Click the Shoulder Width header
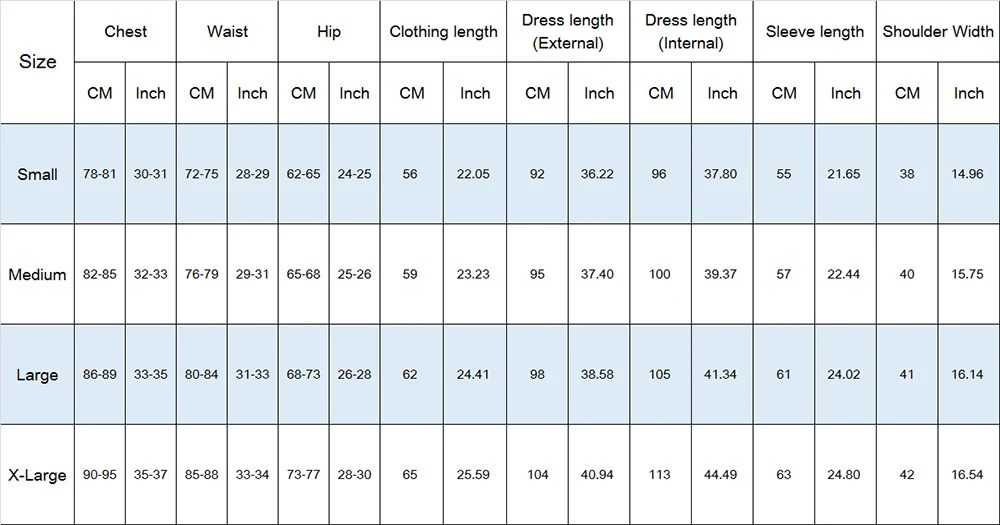Image resolution: width=1000 pixels, height=525 pixels. tap(938, 31)
